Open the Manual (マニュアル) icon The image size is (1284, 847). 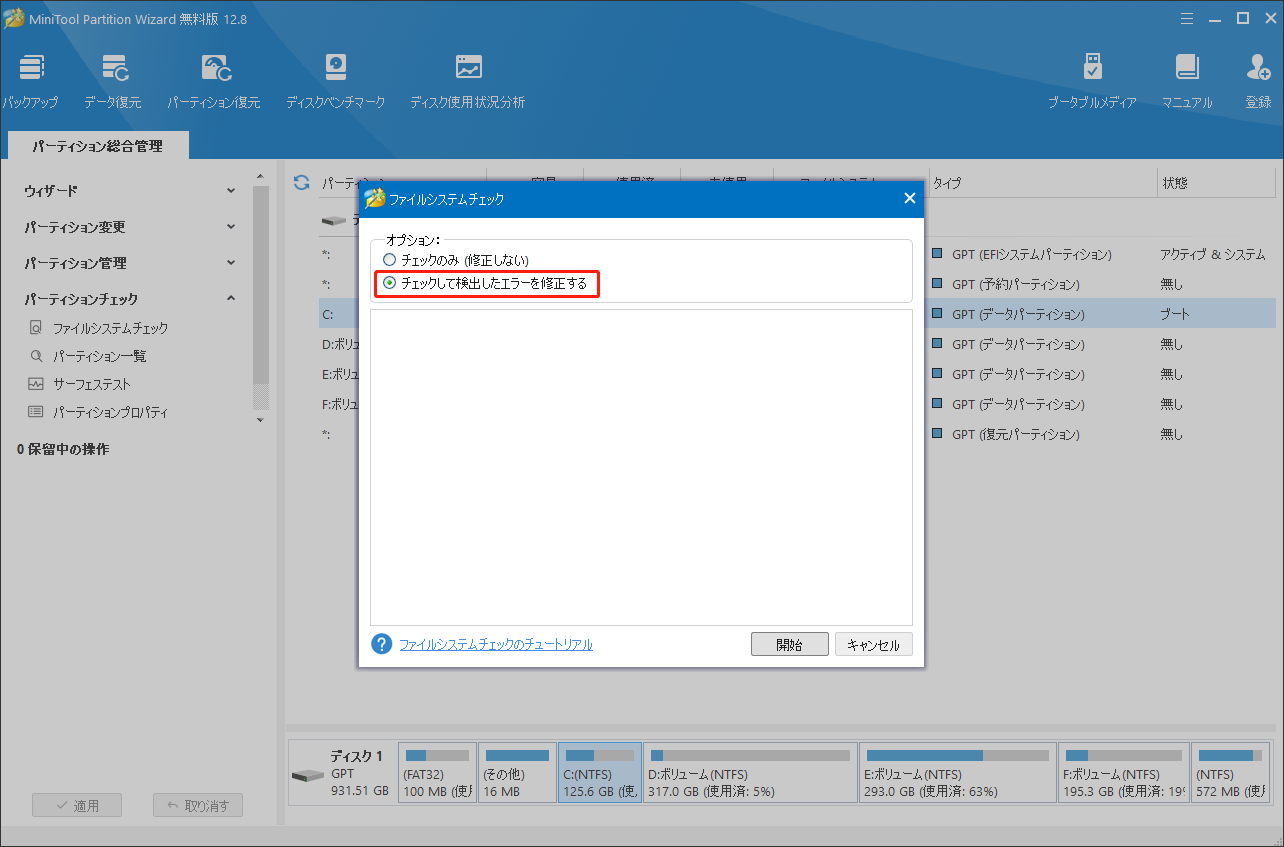point(1187,68)
